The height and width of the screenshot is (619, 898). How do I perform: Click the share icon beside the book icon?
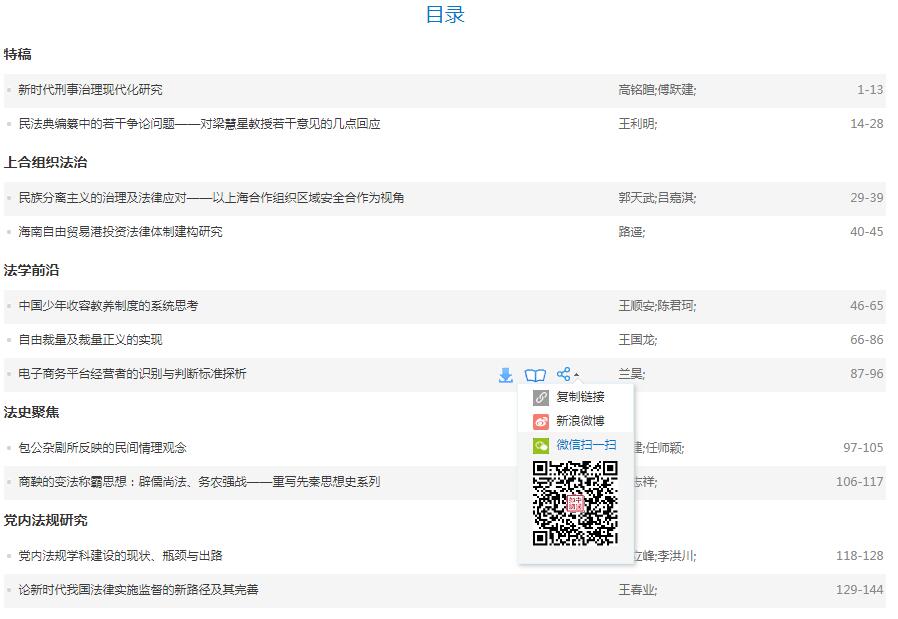564,374
